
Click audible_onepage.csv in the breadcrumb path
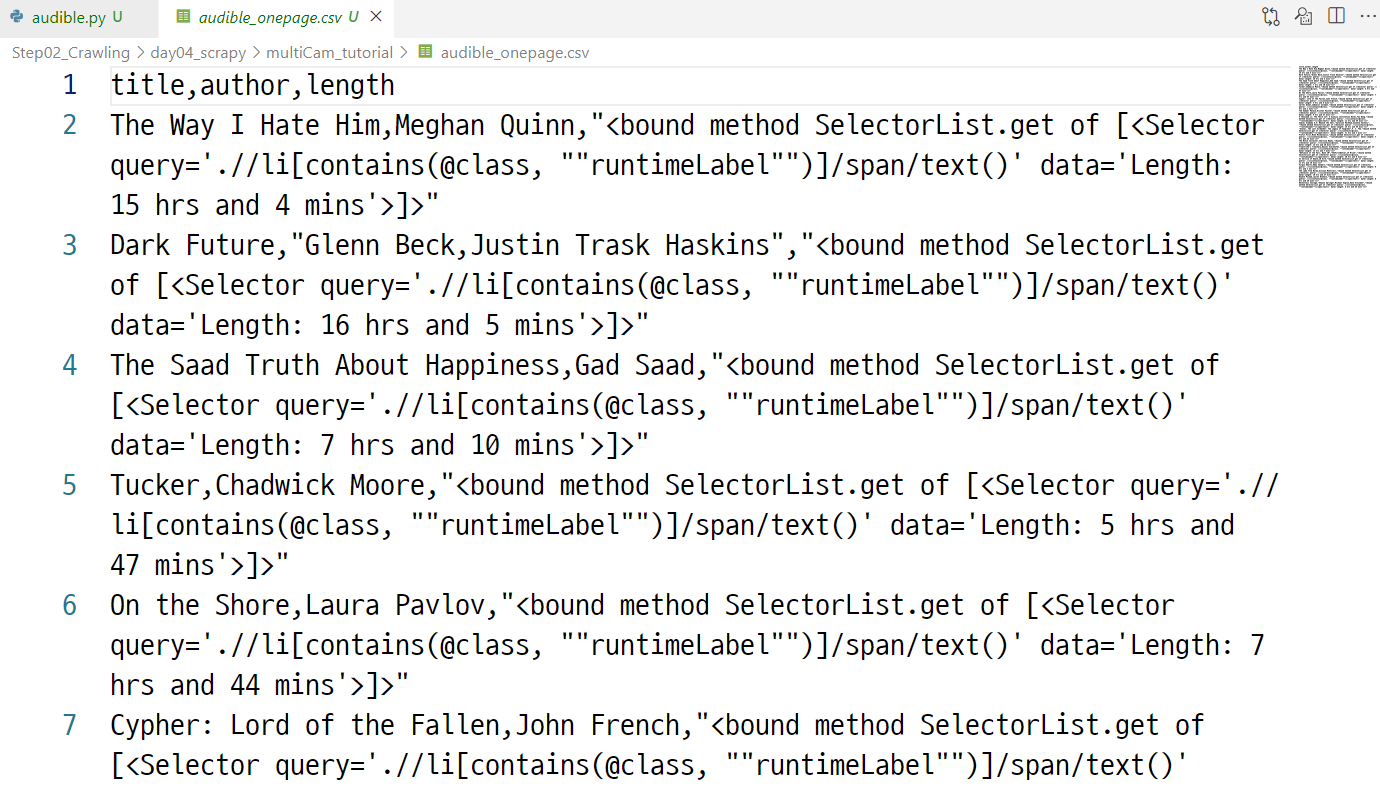click(x=515, y=52)
